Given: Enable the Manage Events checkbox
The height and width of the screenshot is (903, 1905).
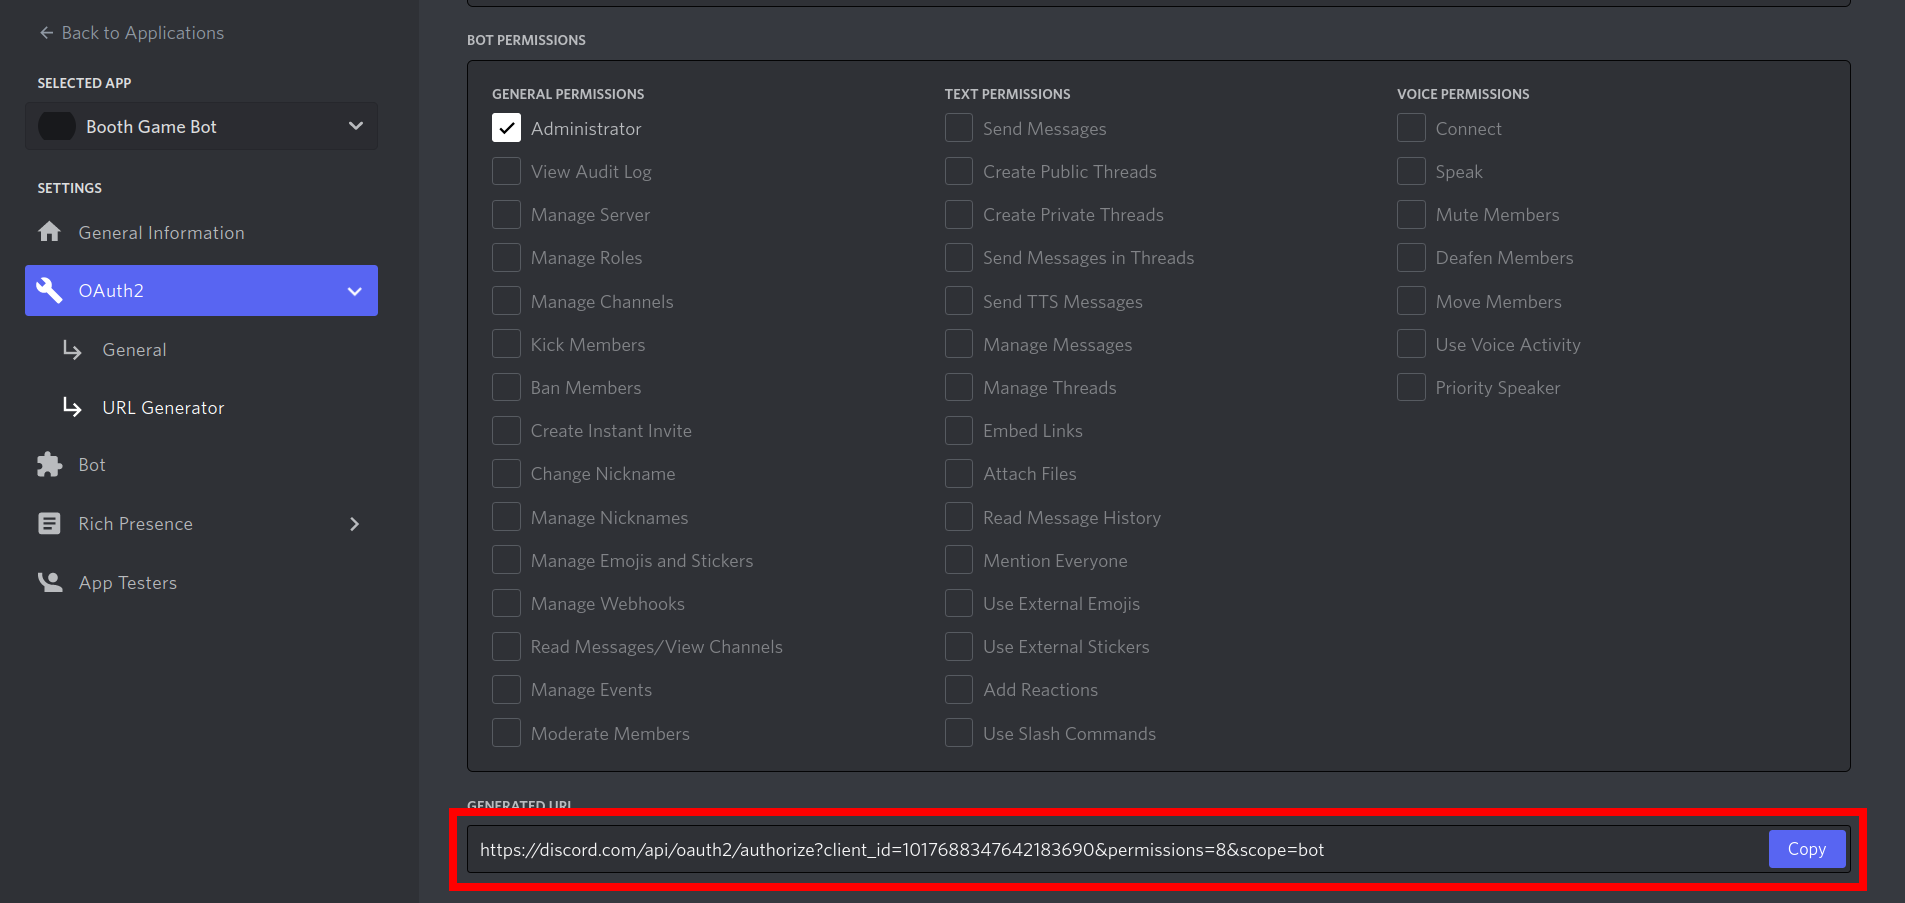Looking at the screenshot, I should [x=507, y=689].
